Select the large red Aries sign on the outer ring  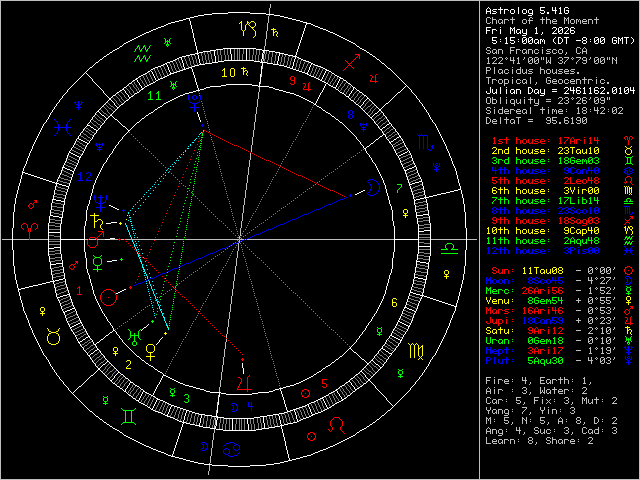(31, 231)
